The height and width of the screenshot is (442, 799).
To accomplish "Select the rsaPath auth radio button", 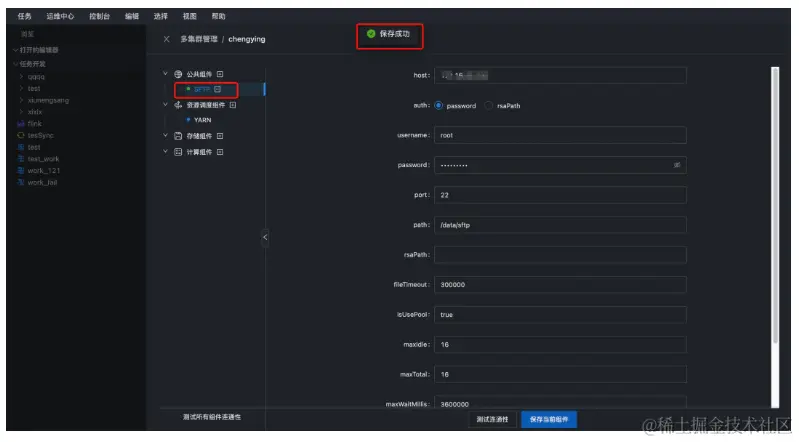I will (x=489, y=106).
